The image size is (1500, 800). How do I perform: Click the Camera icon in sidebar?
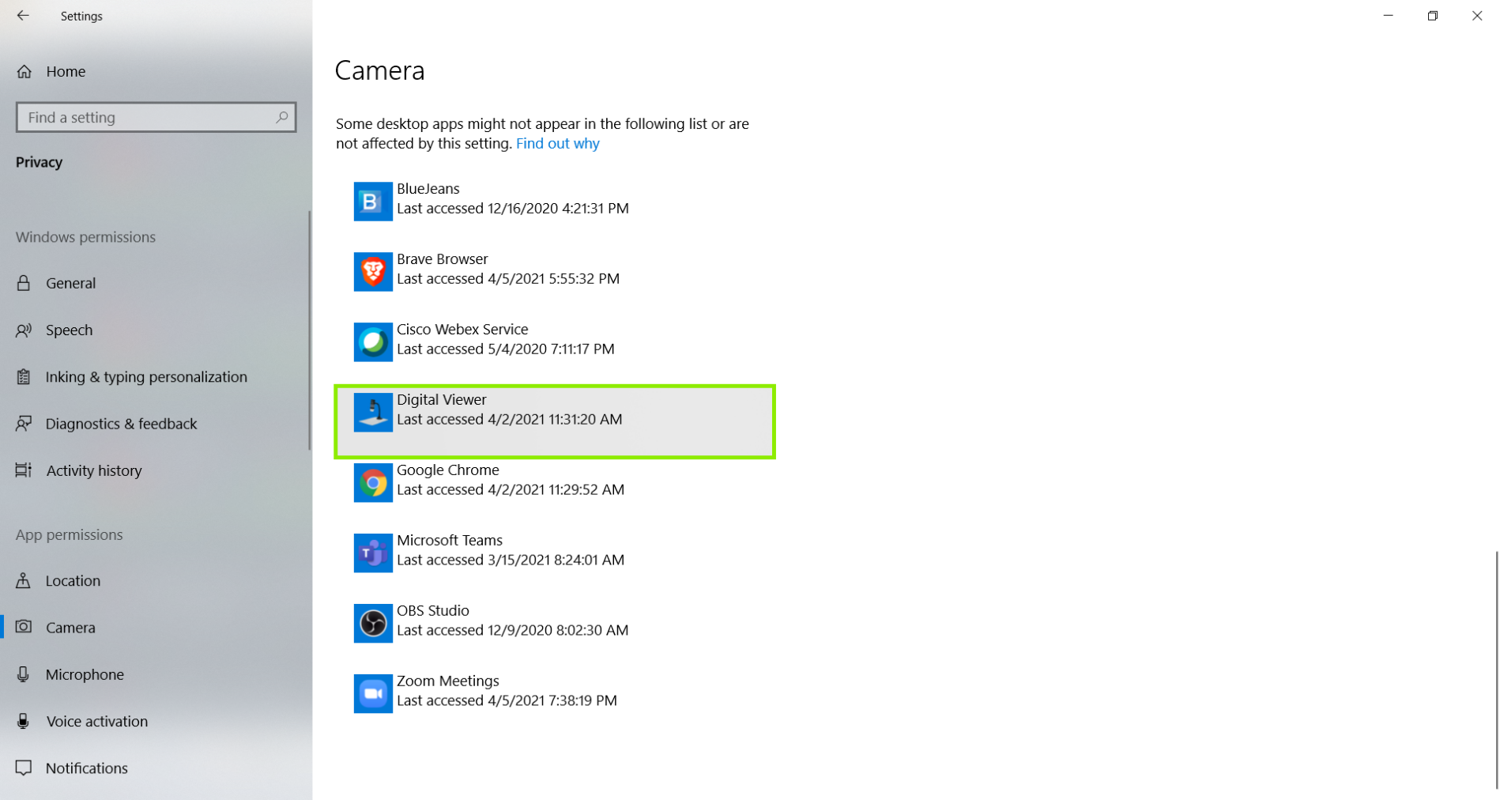pyautogui.click(x=23, y=627)
